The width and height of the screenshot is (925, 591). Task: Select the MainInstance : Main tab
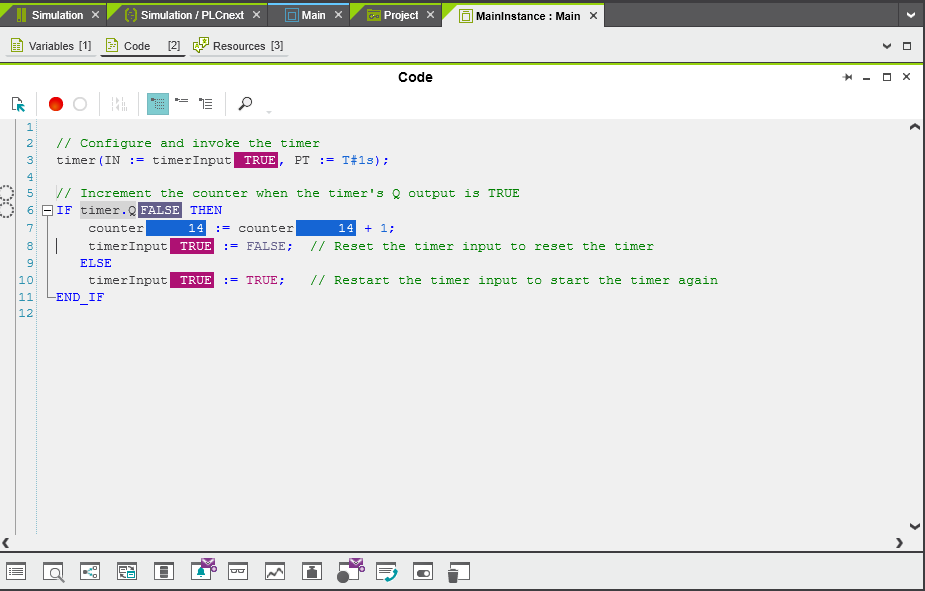528,16
